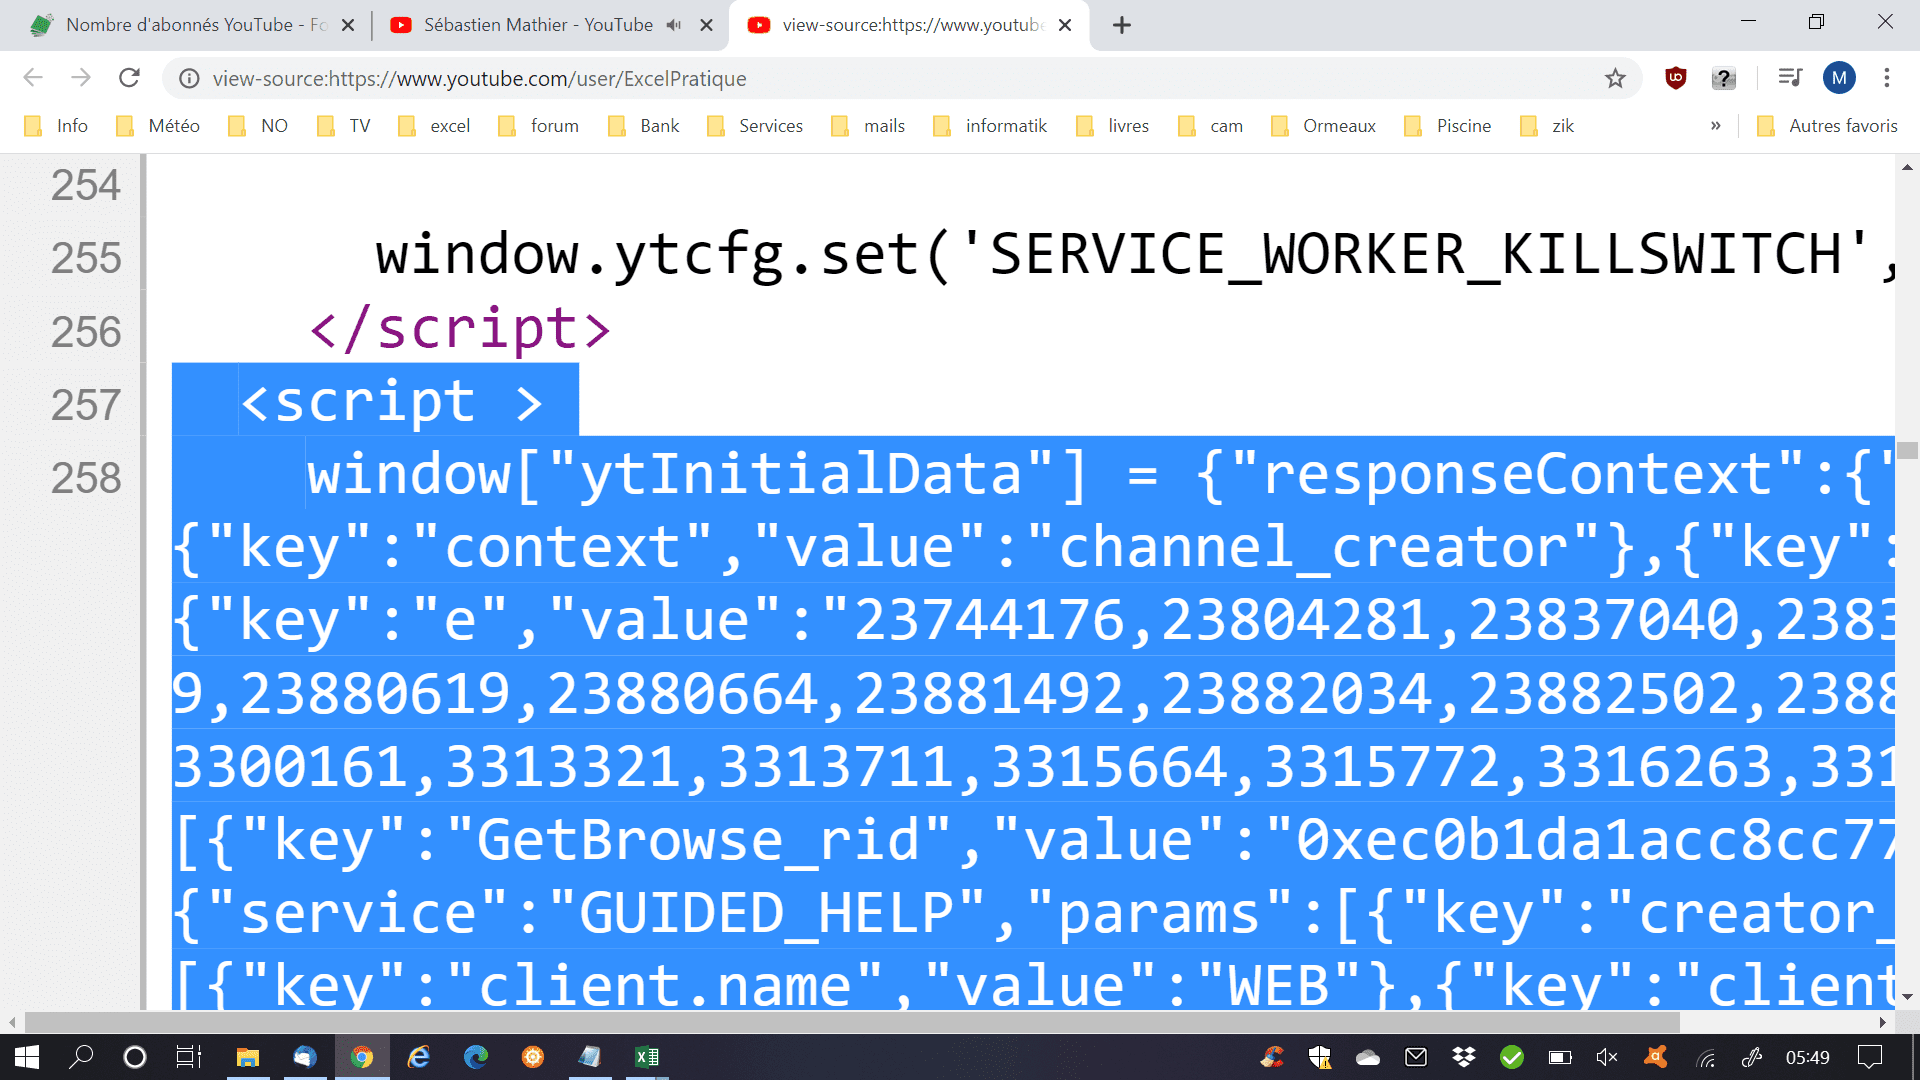The width and height of the screenshot is (1920, 1080).
Task: Open Chrome profile avatar M
Action: tap(1839, 78)
